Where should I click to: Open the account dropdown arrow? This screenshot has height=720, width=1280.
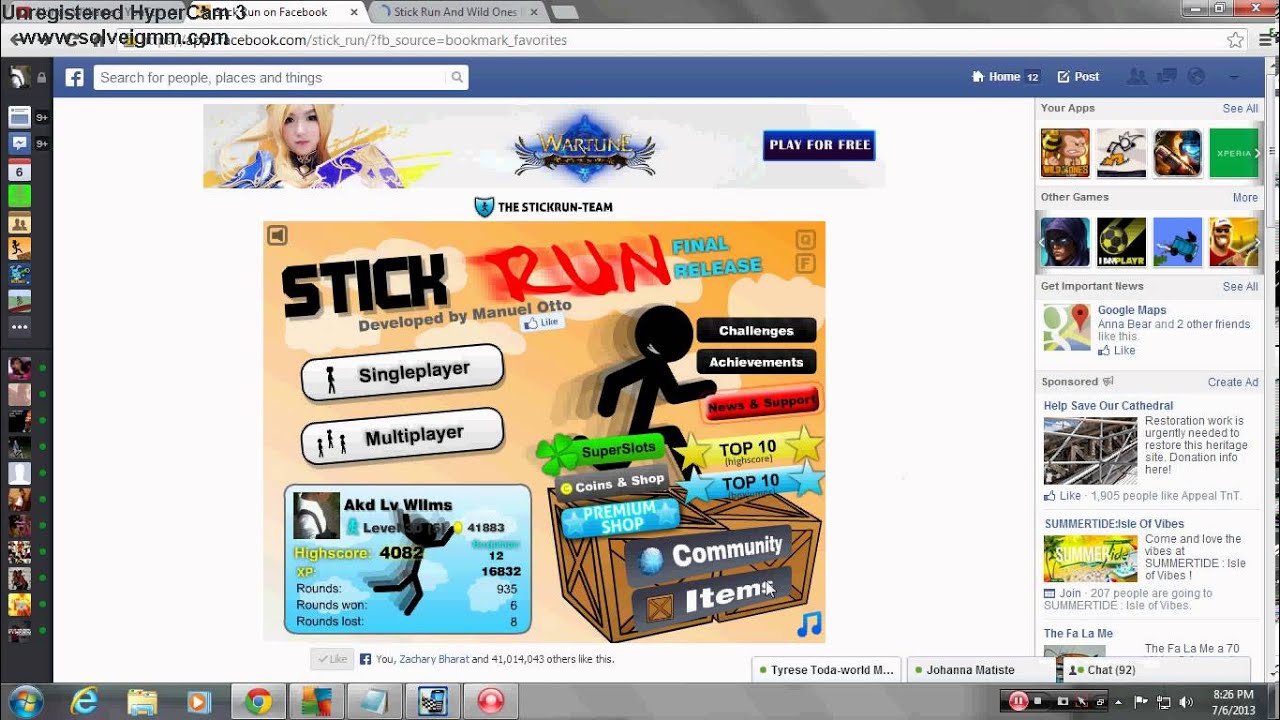(1234, 77)
